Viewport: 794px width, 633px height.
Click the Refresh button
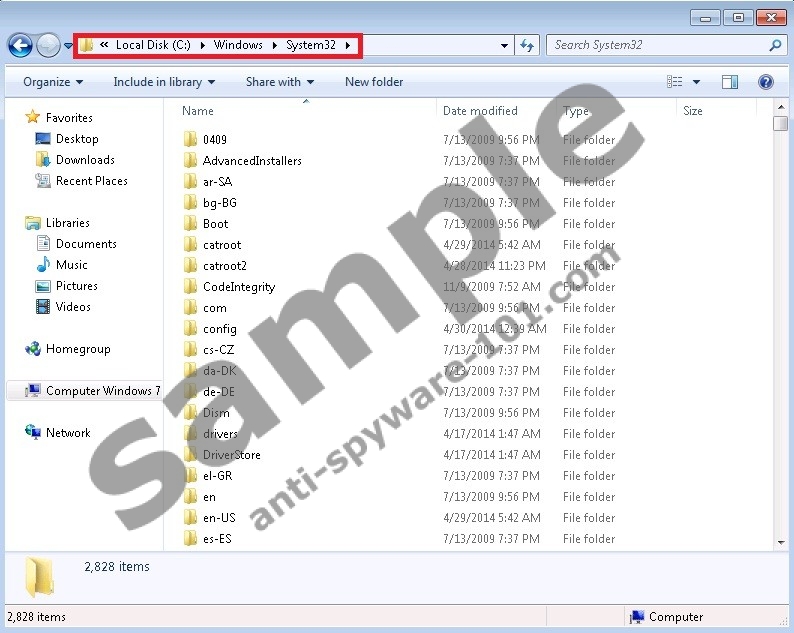click(x=527, y=46)
